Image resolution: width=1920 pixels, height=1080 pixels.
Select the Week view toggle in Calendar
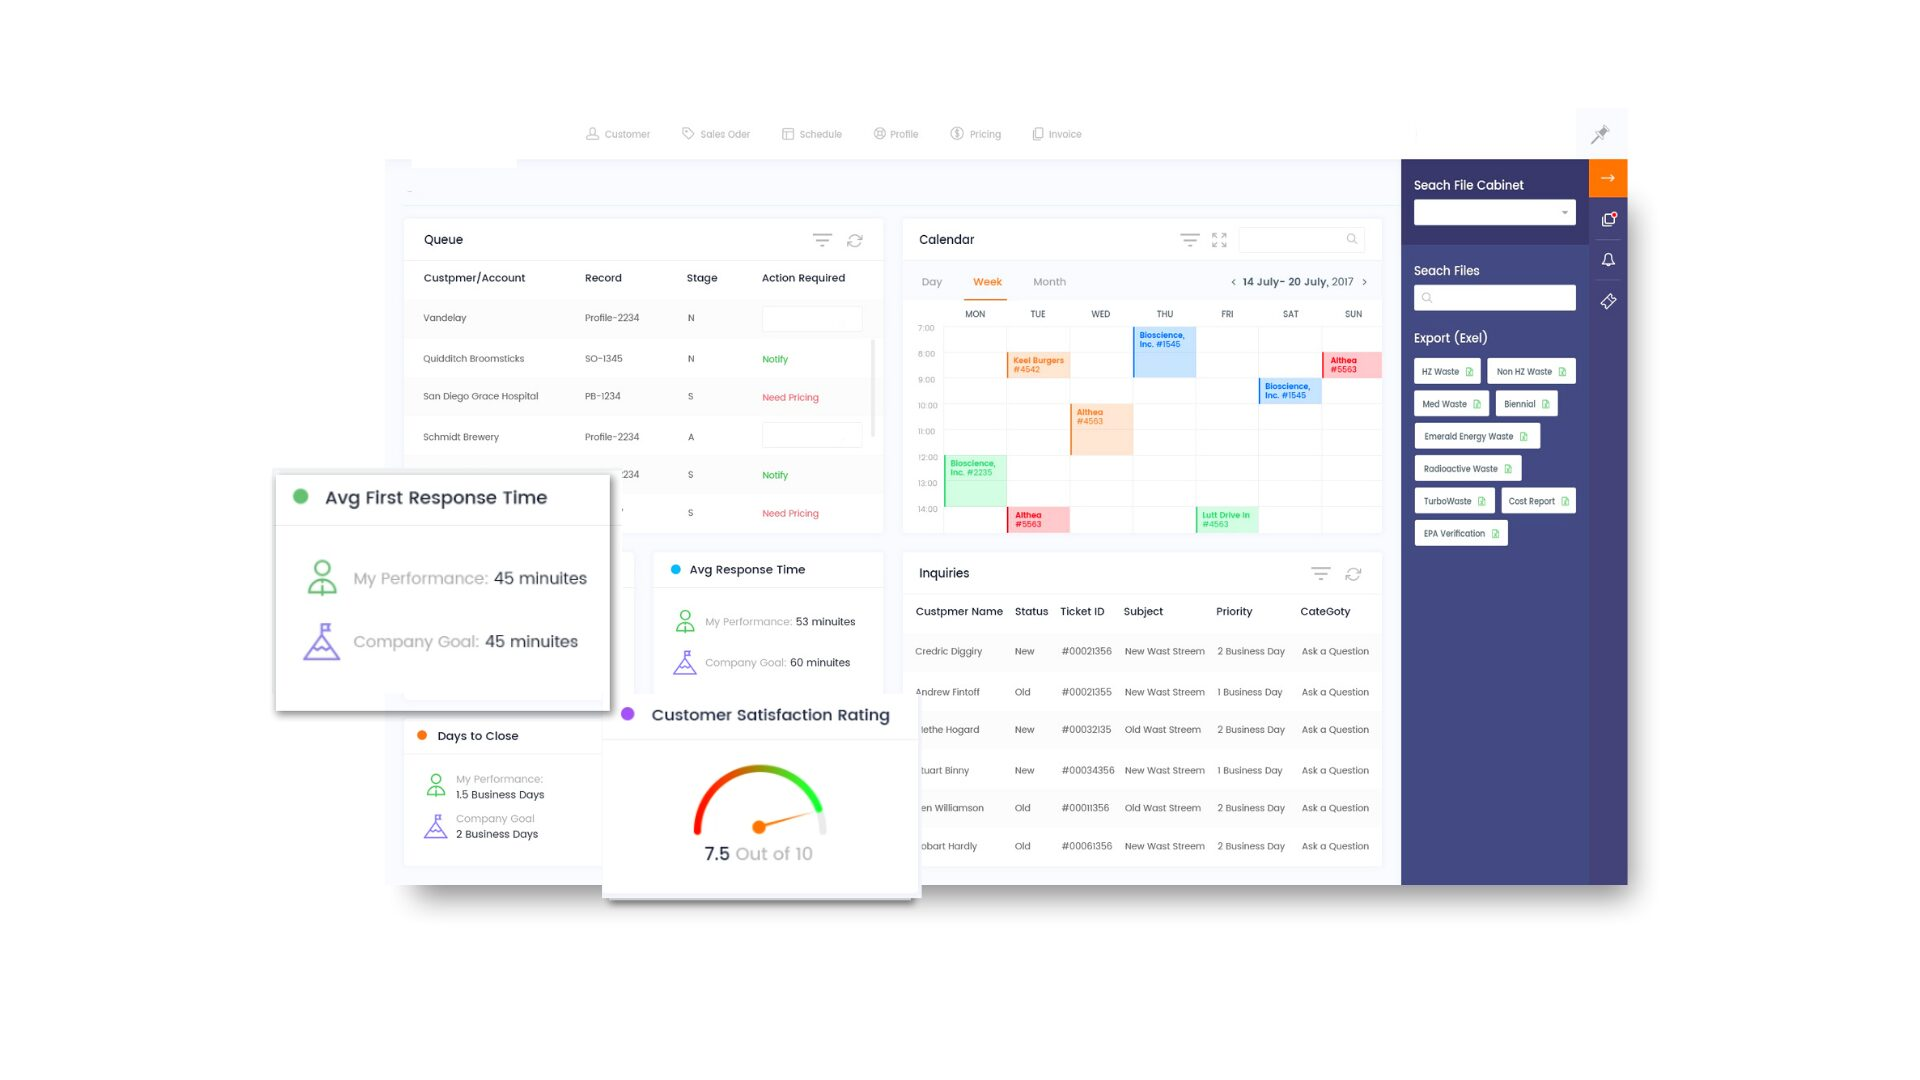click(986, 281)
